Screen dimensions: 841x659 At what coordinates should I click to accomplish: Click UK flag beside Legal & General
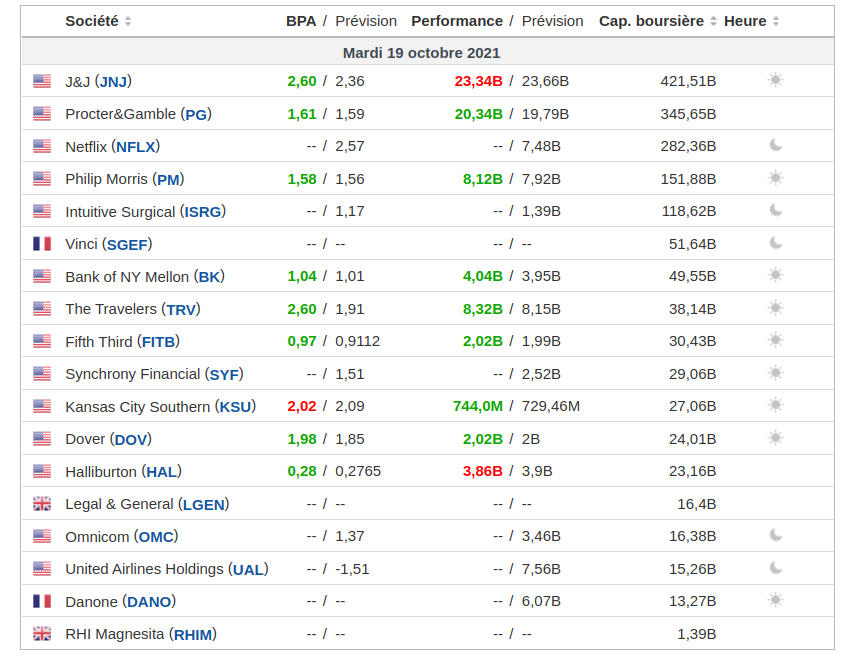[x=41, y=504]
